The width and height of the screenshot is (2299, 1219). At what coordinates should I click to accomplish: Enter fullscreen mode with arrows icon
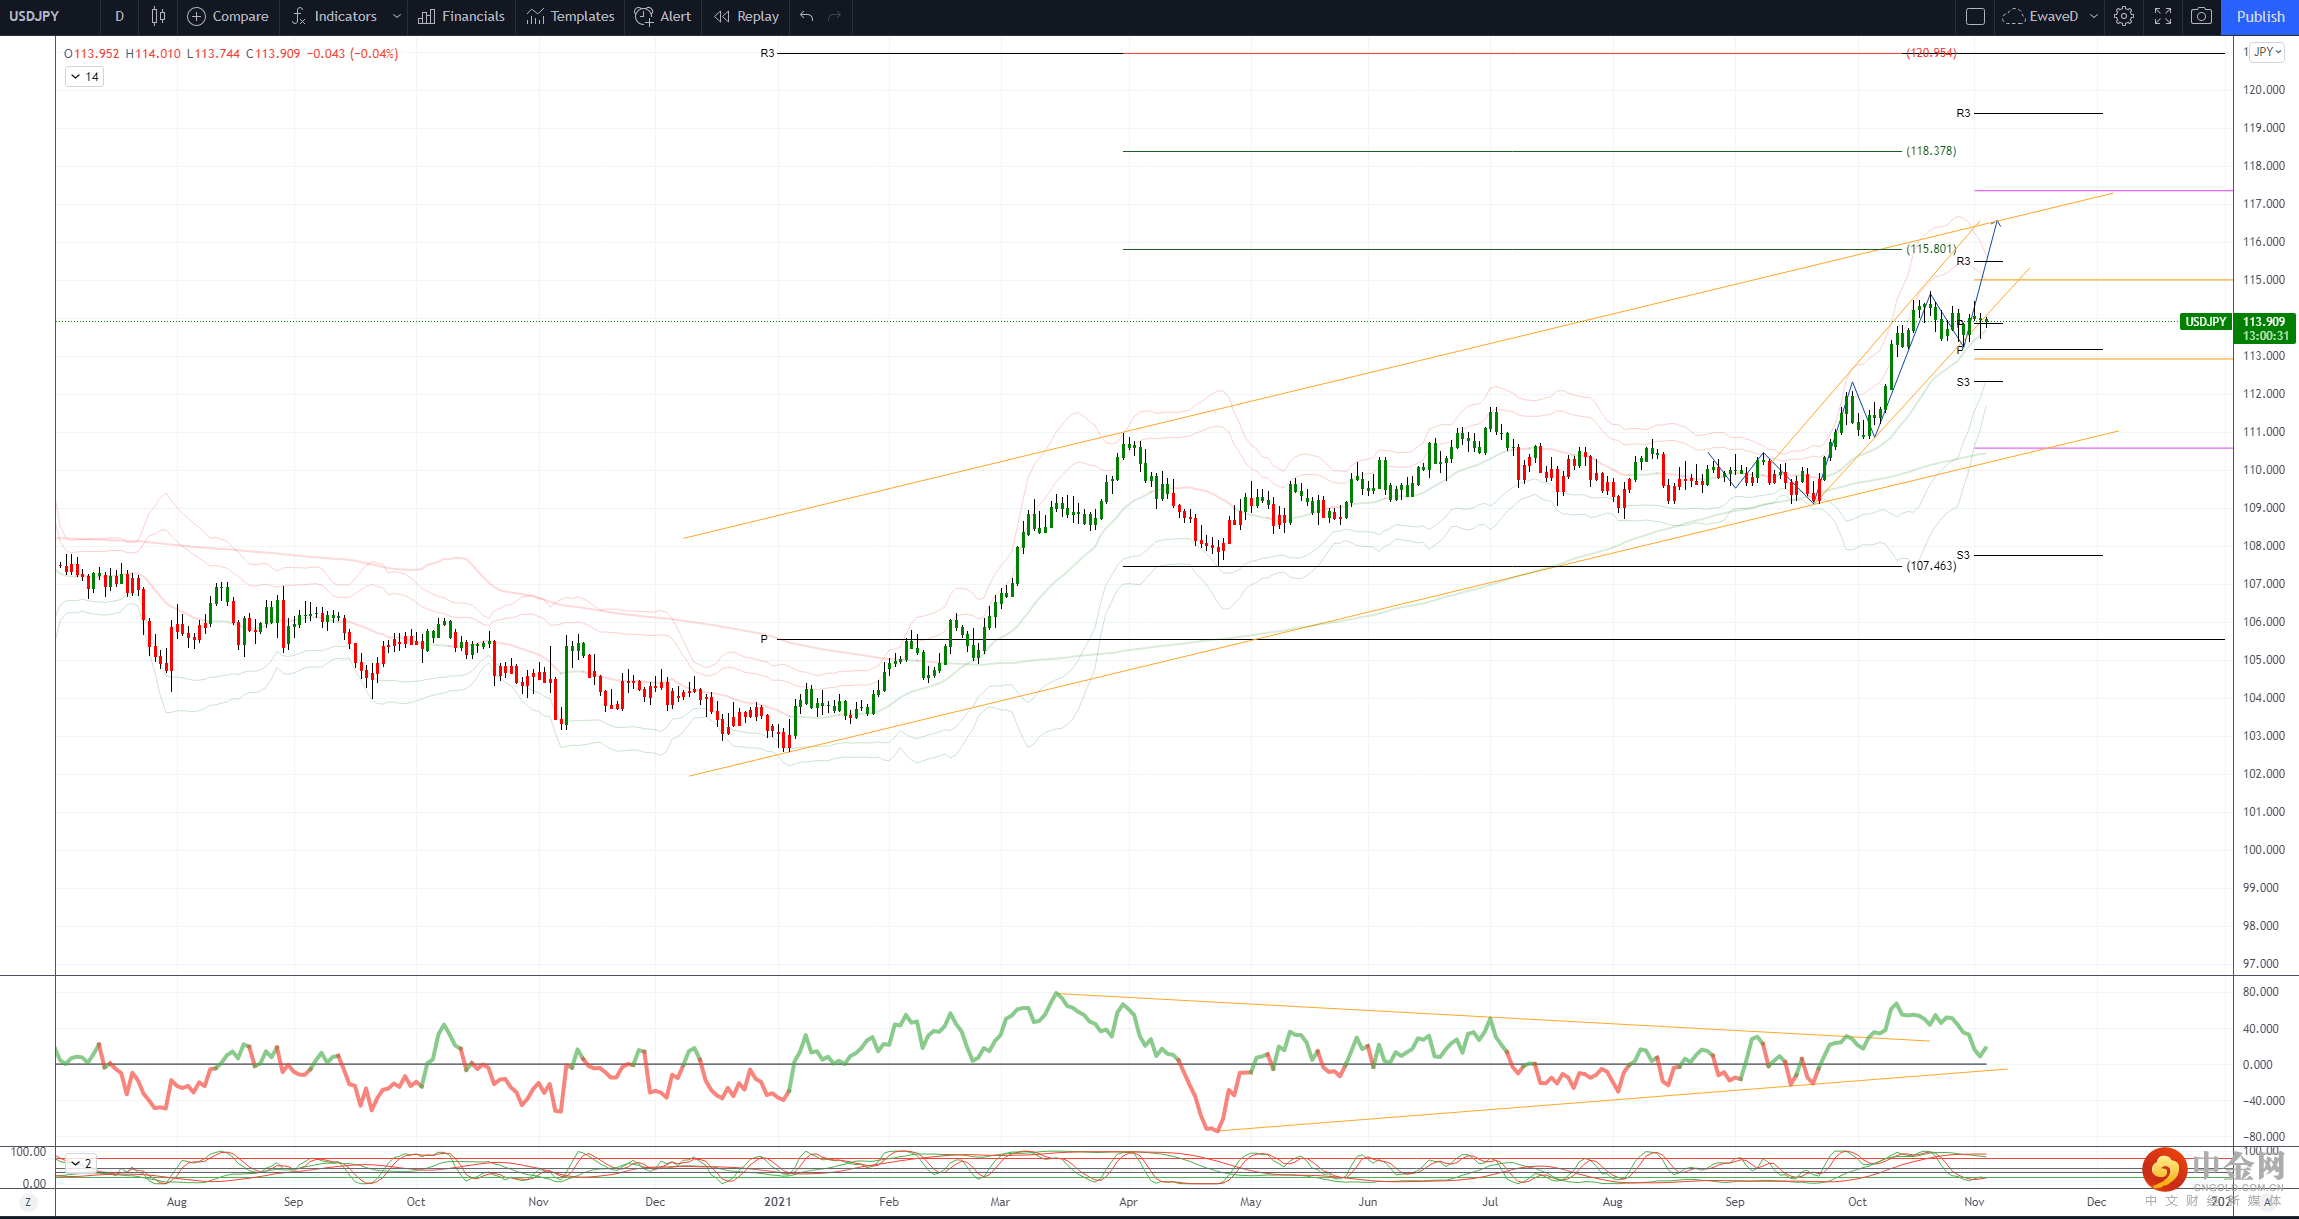click(2163, 16)
